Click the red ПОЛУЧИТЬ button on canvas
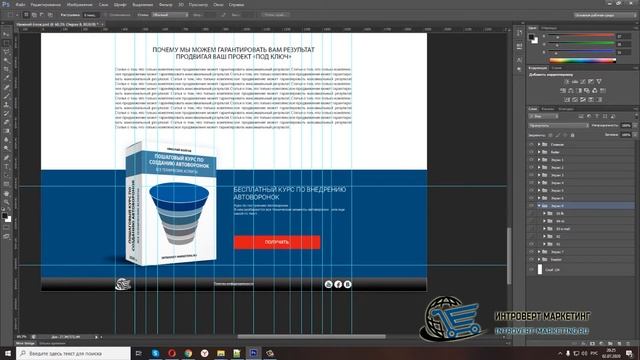Image resolution: width=640 pixels, height=360 pixels. coord(277,242)
